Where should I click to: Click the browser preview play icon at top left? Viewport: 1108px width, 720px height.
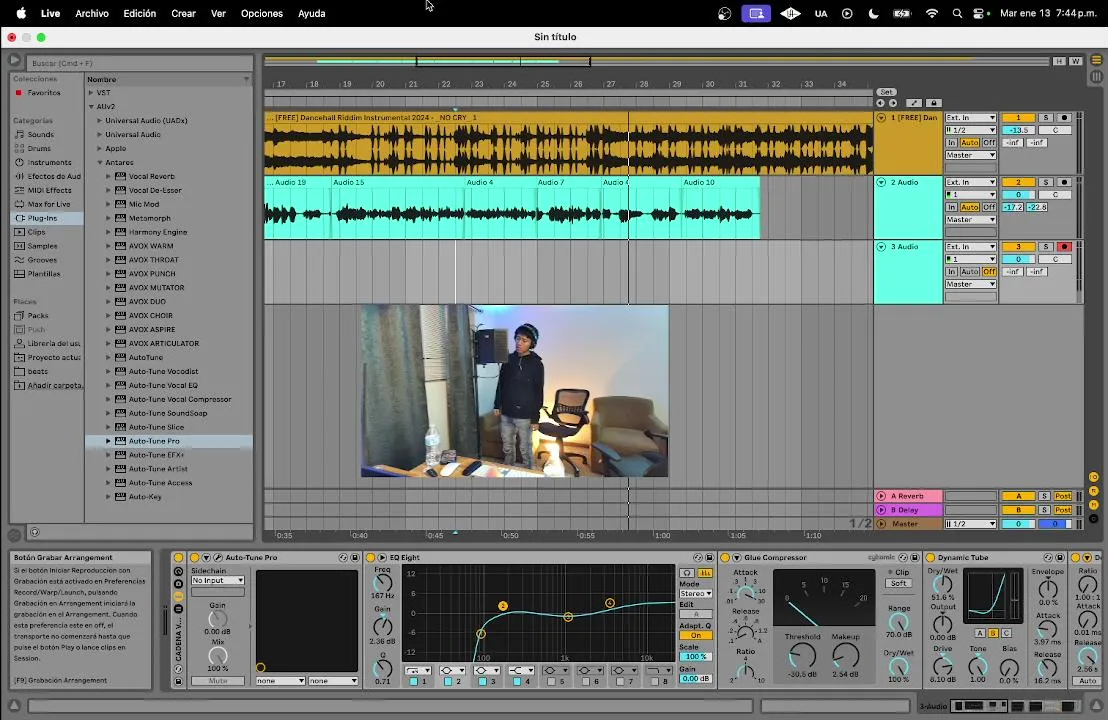(x=14, y=61)
